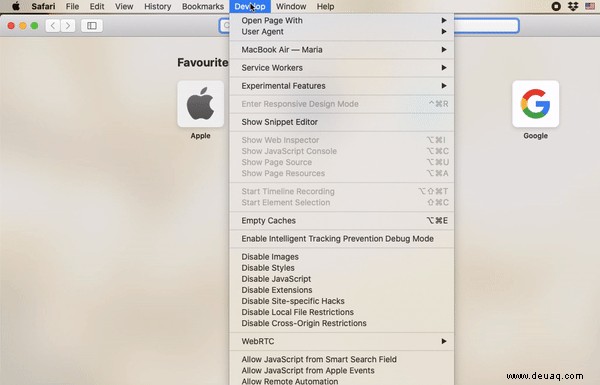Go forward with the forward arrow

[68, 26]
